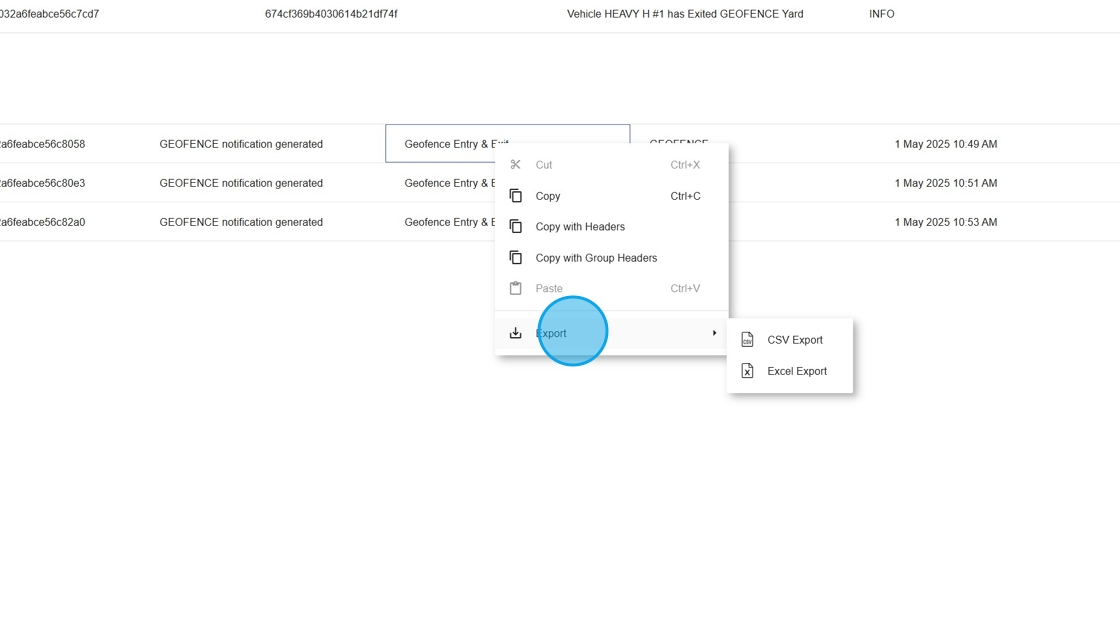Select the Vehicle HEAVY H #1 message cell

point(684,14)
